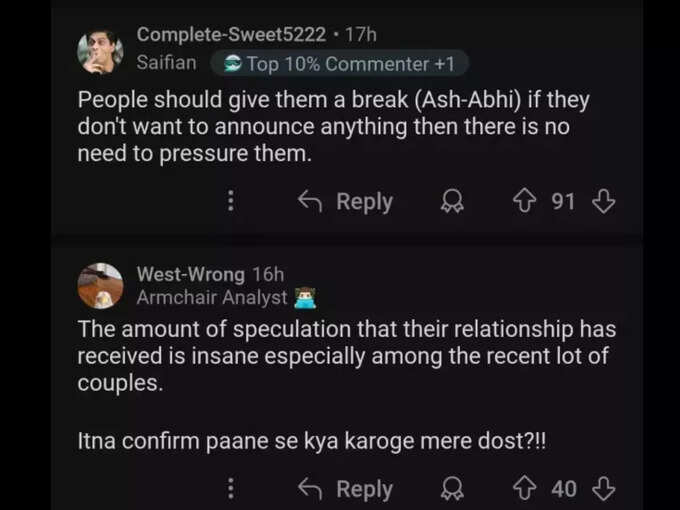Click the Top 10% Commenter badge
This screenshot has height=510, width=680.
(339, 63)
